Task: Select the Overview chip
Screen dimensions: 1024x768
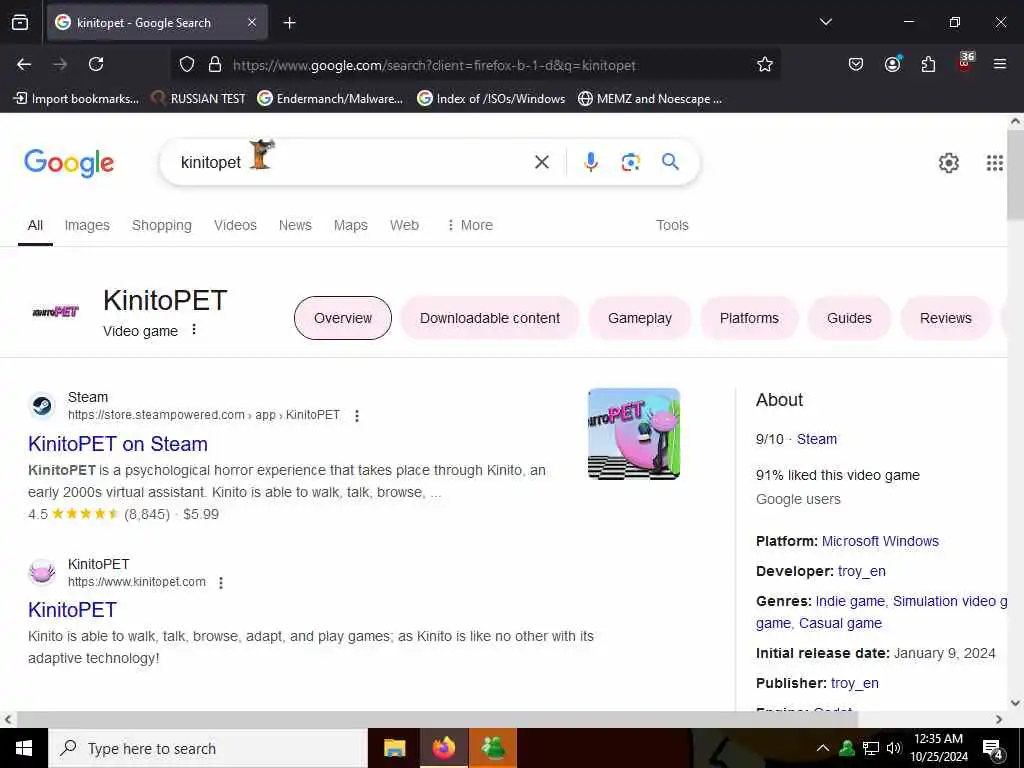Action: point(343,318)
